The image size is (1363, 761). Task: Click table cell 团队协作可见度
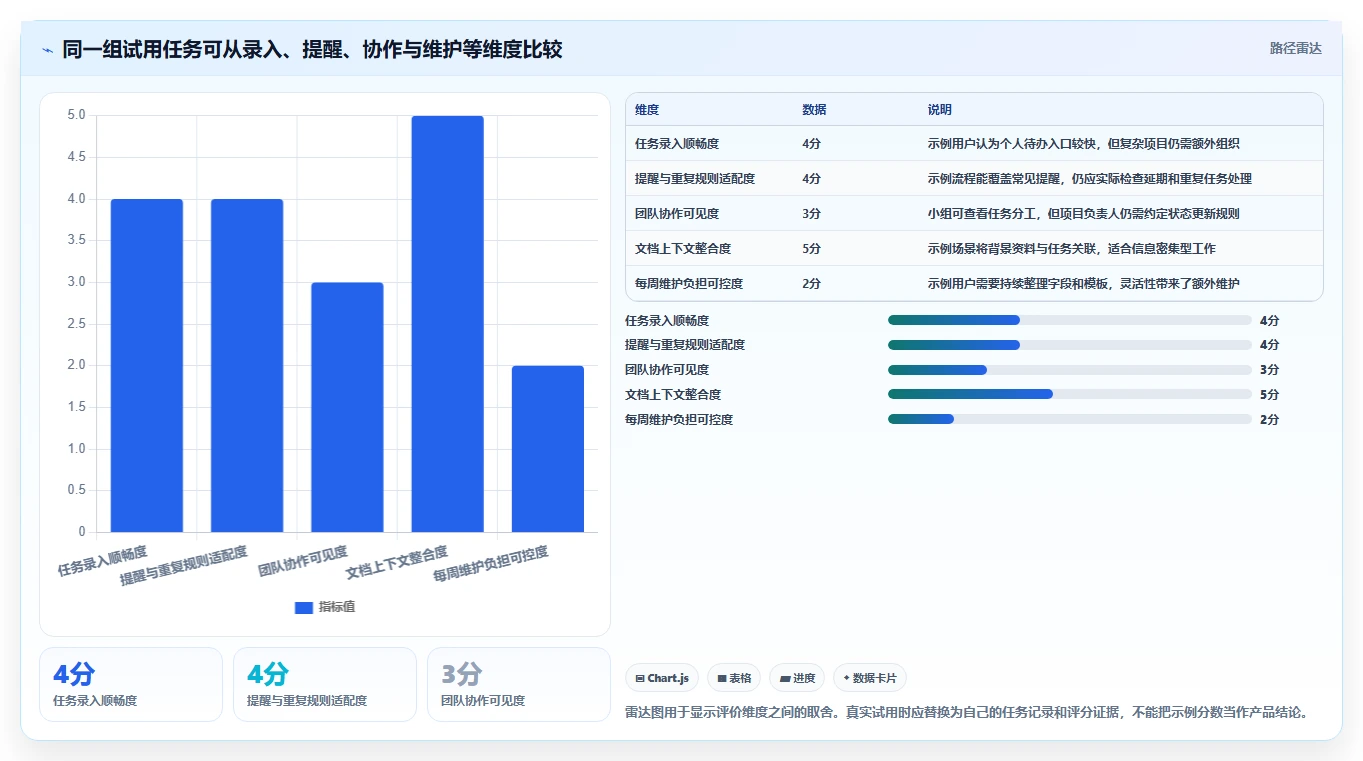(x=677, y=214)
